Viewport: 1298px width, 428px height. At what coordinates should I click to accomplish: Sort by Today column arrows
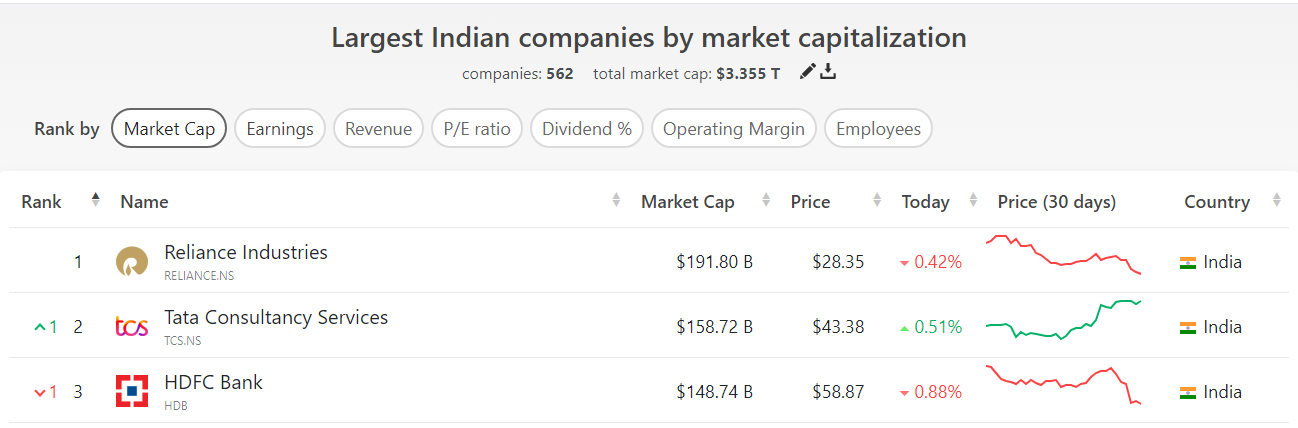973,201
